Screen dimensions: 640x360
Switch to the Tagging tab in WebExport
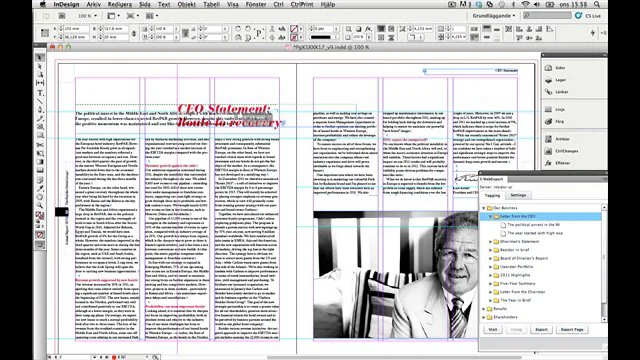click(x=492, y=195)
